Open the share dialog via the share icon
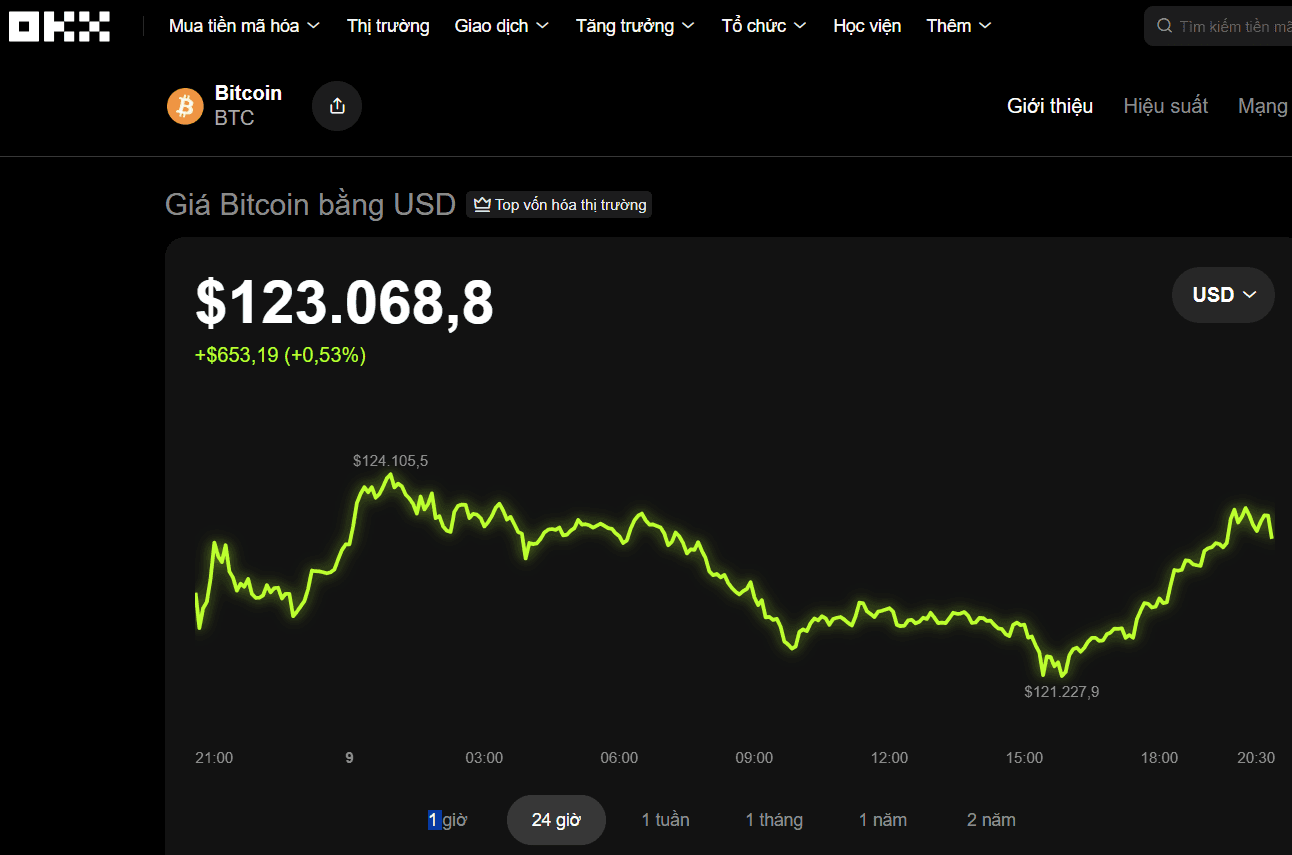Screen dimensions: 1292x855 (x=336, y=105)
